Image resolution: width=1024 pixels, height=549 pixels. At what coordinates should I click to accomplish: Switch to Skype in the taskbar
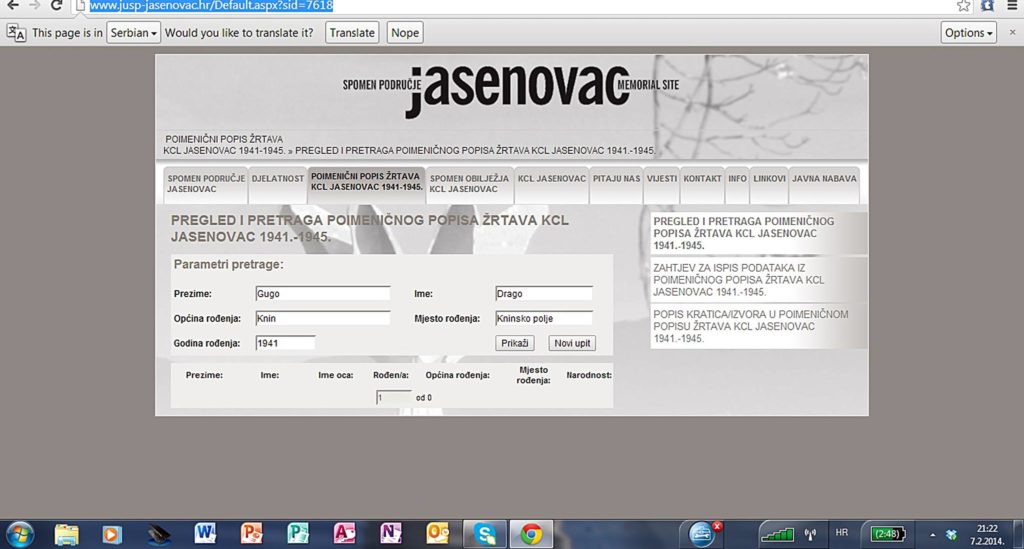click(x=485, y=534)
